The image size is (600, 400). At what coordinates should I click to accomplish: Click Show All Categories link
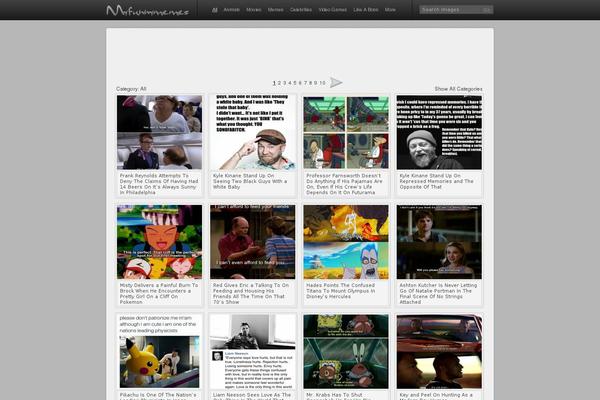(x=458, y=89)
